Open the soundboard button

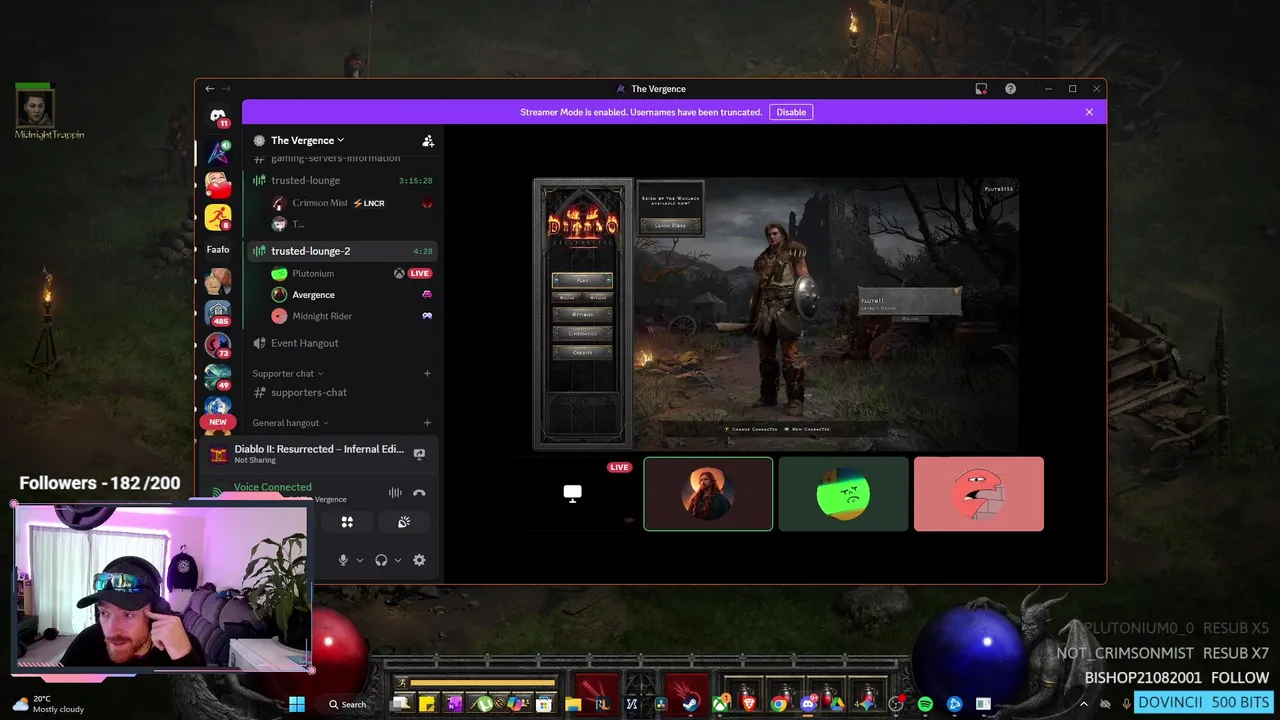[404, 522]
